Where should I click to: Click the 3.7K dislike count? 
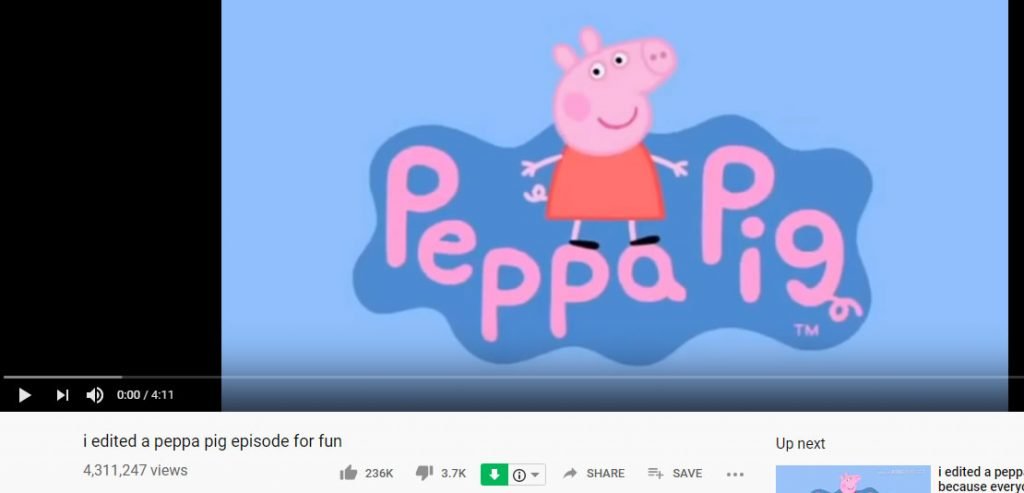(454, 473)
